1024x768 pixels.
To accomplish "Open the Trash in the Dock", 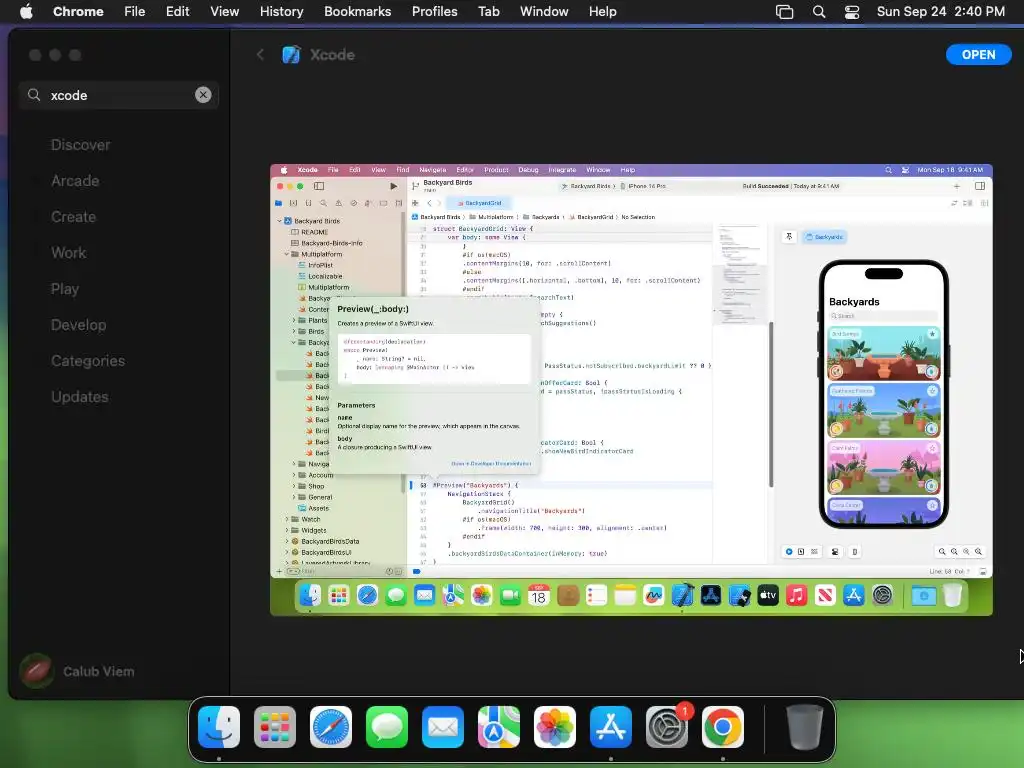I will coord(805,727).
